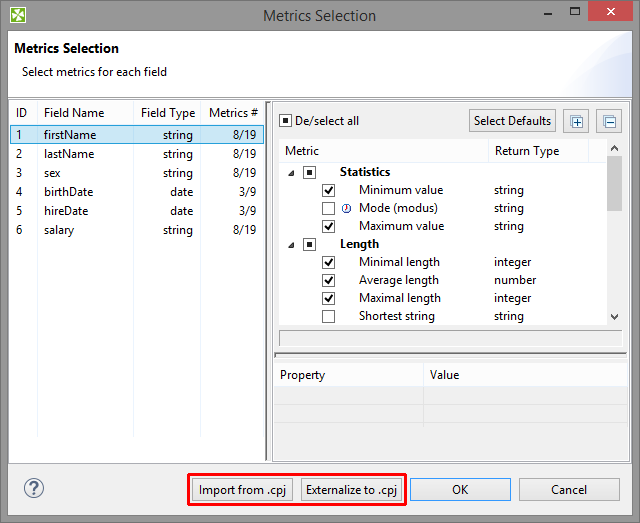Image resolution: width=640 pixels, height=523 pixels.
Task: Sort by the Field Type column header
Action: 168,113
